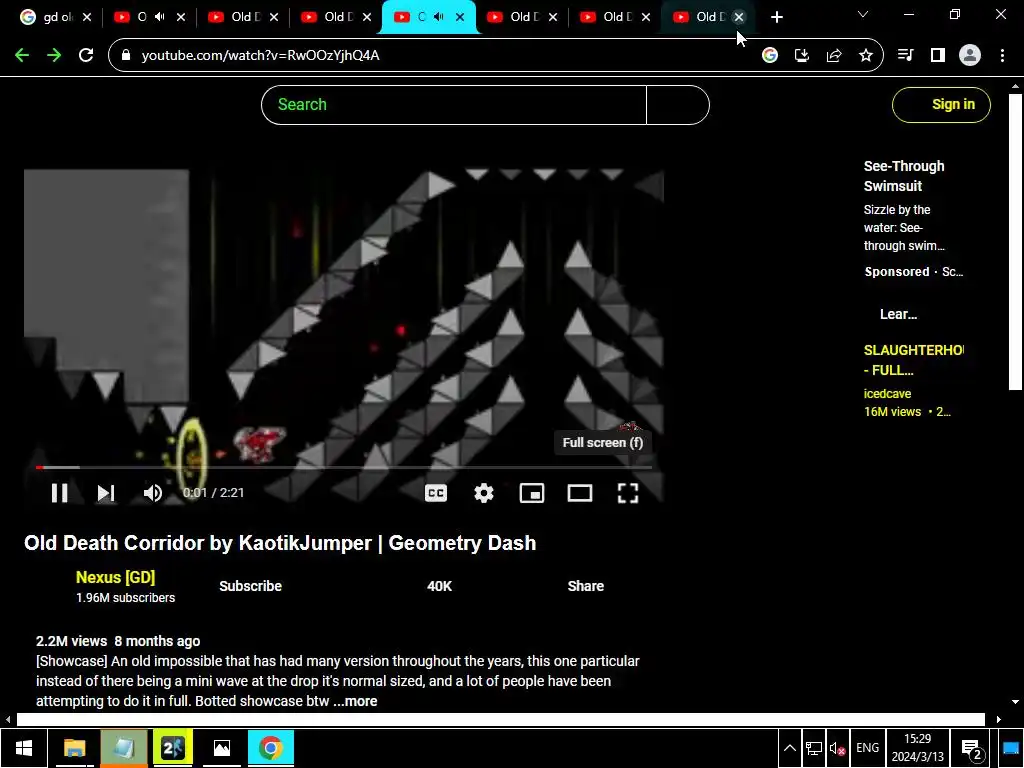
Task: Click the See-Through Swimsuit ad title
Action: pos(904,176)
